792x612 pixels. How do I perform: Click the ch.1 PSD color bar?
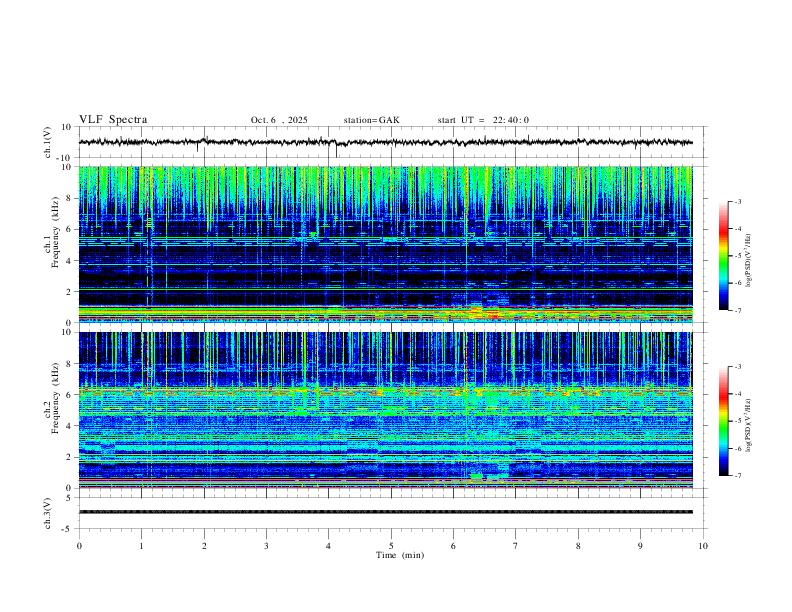coord(723,256)
